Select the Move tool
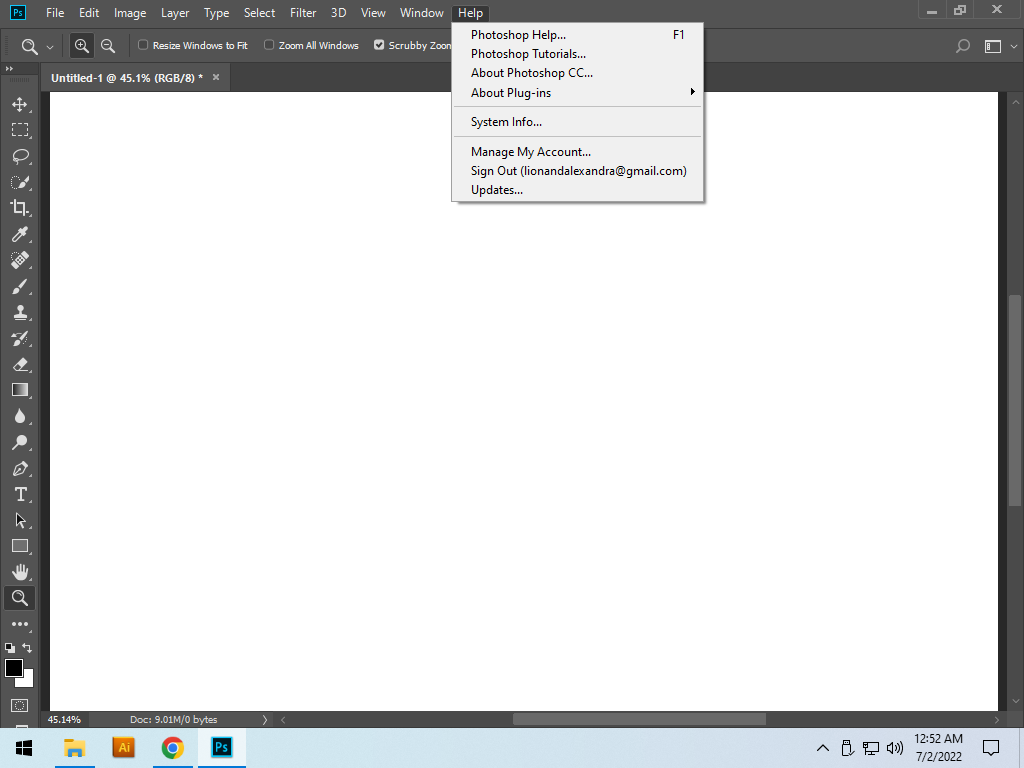The width and height of the screenshot is (1024, 768). (x=20, y=103)
